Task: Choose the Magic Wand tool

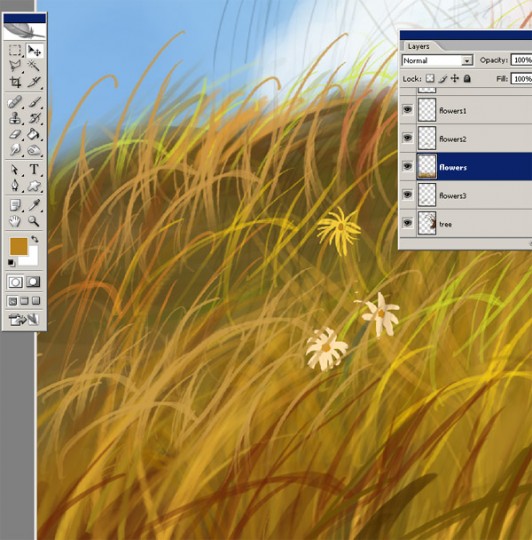Action: tap(34, 65)
